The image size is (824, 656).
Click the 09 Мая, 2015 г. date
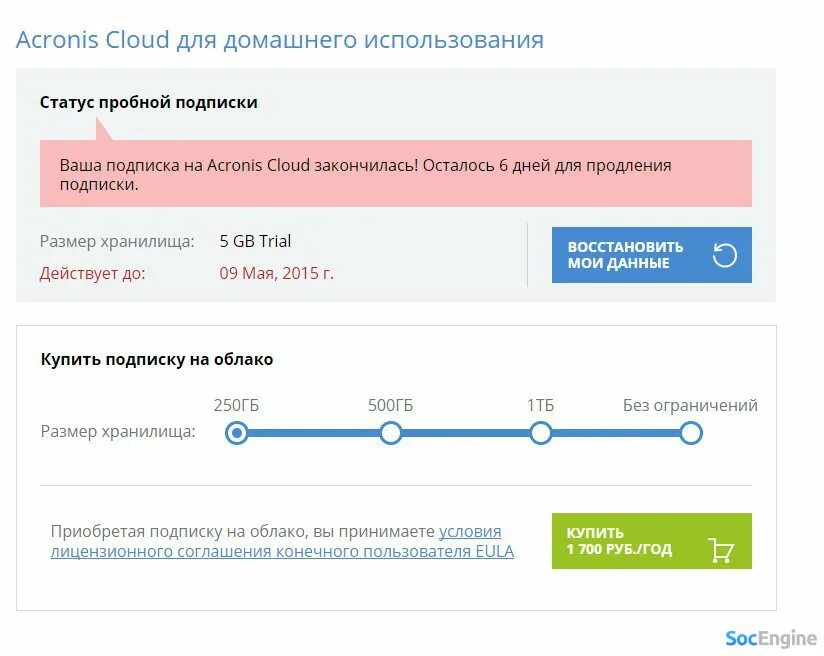276,273
